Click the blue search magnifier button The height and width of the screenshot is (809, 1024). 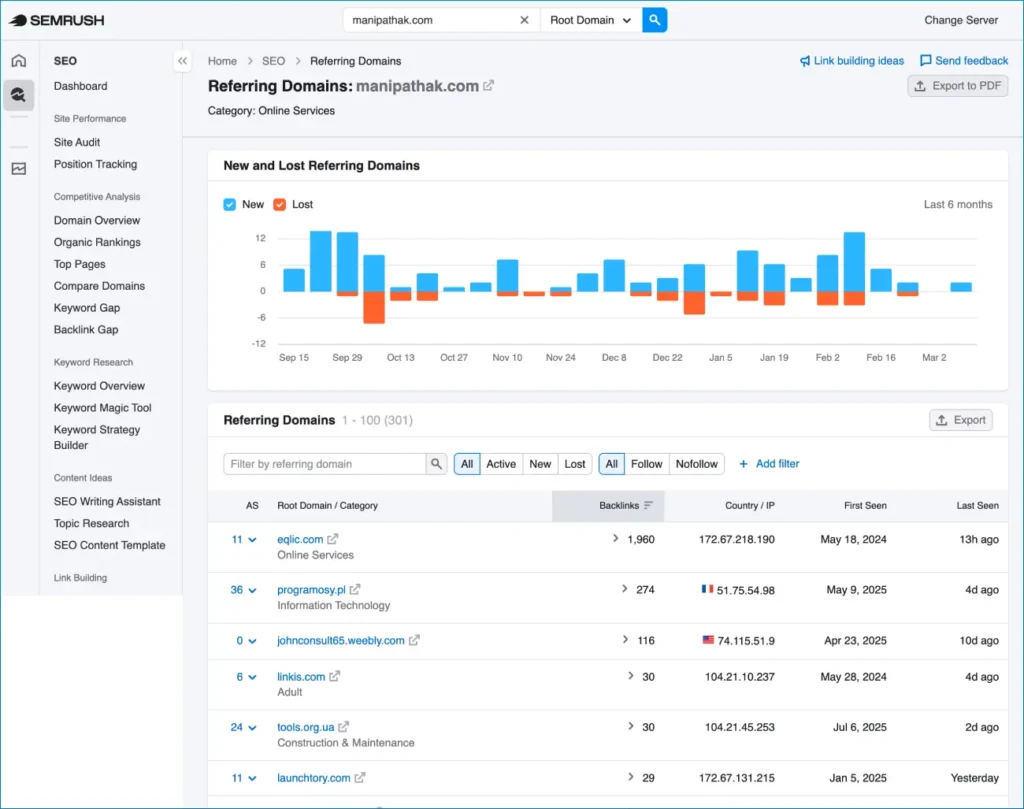pos(654,20)
